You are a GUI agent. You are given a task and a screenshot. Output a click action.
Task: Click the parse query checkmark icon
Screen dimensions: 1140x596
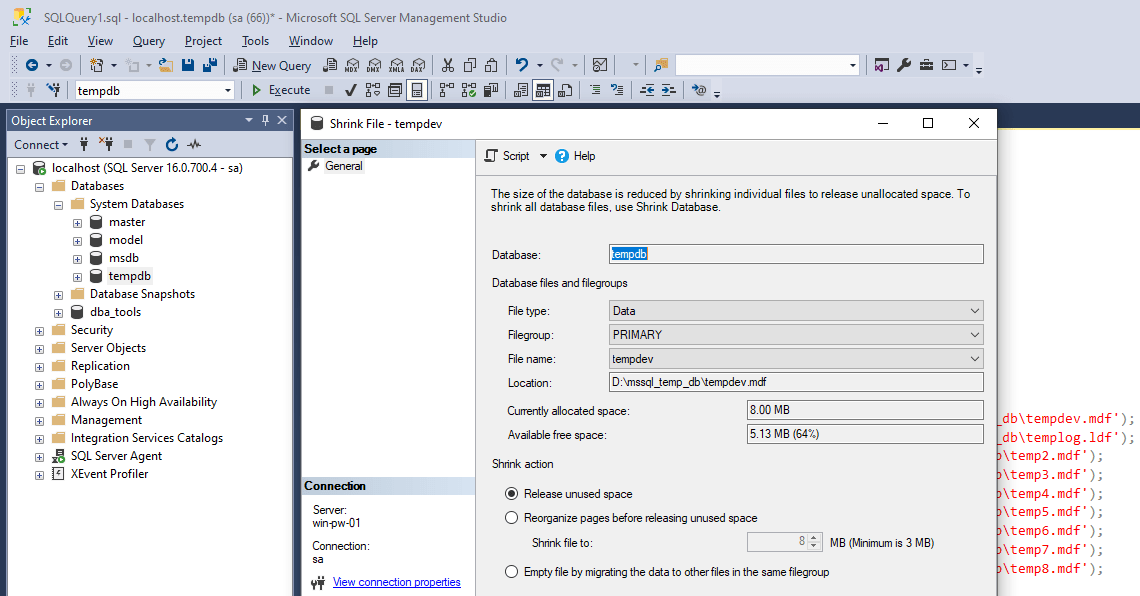tap(349, 90)
